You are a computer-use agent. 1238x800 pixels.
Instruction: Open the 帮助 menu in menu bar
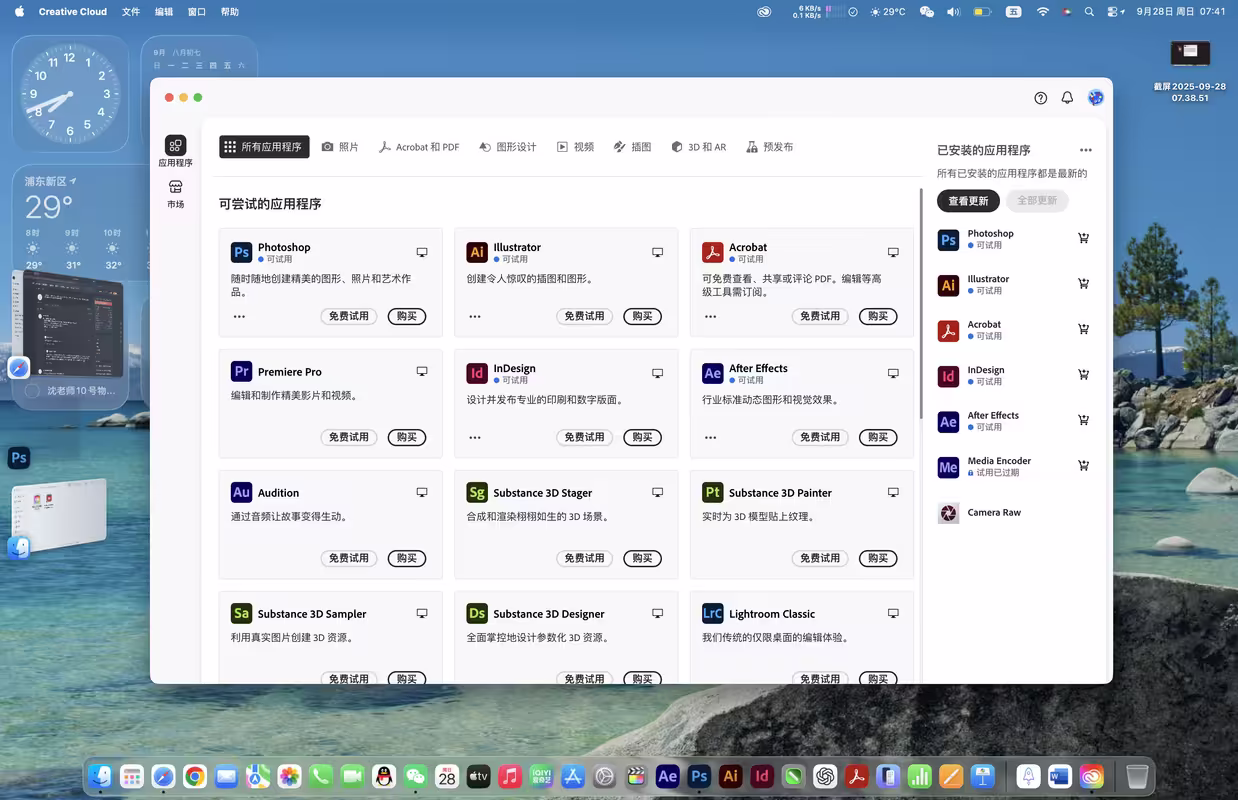(x=230, y=12)
